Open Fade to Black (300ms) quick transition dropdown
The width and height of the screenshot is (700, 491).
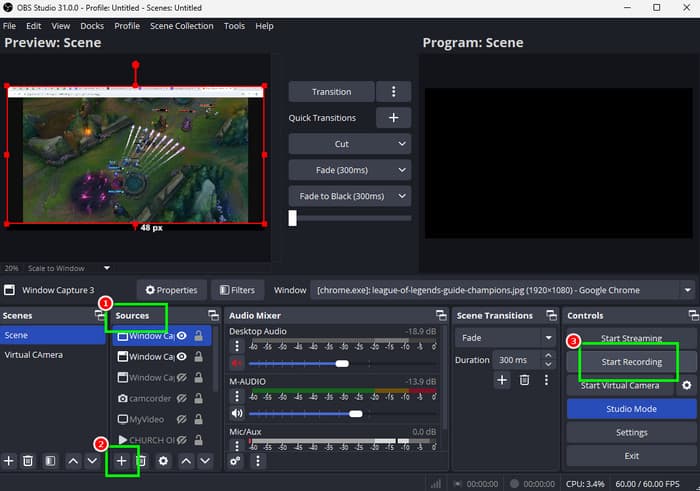pos(402,196)
